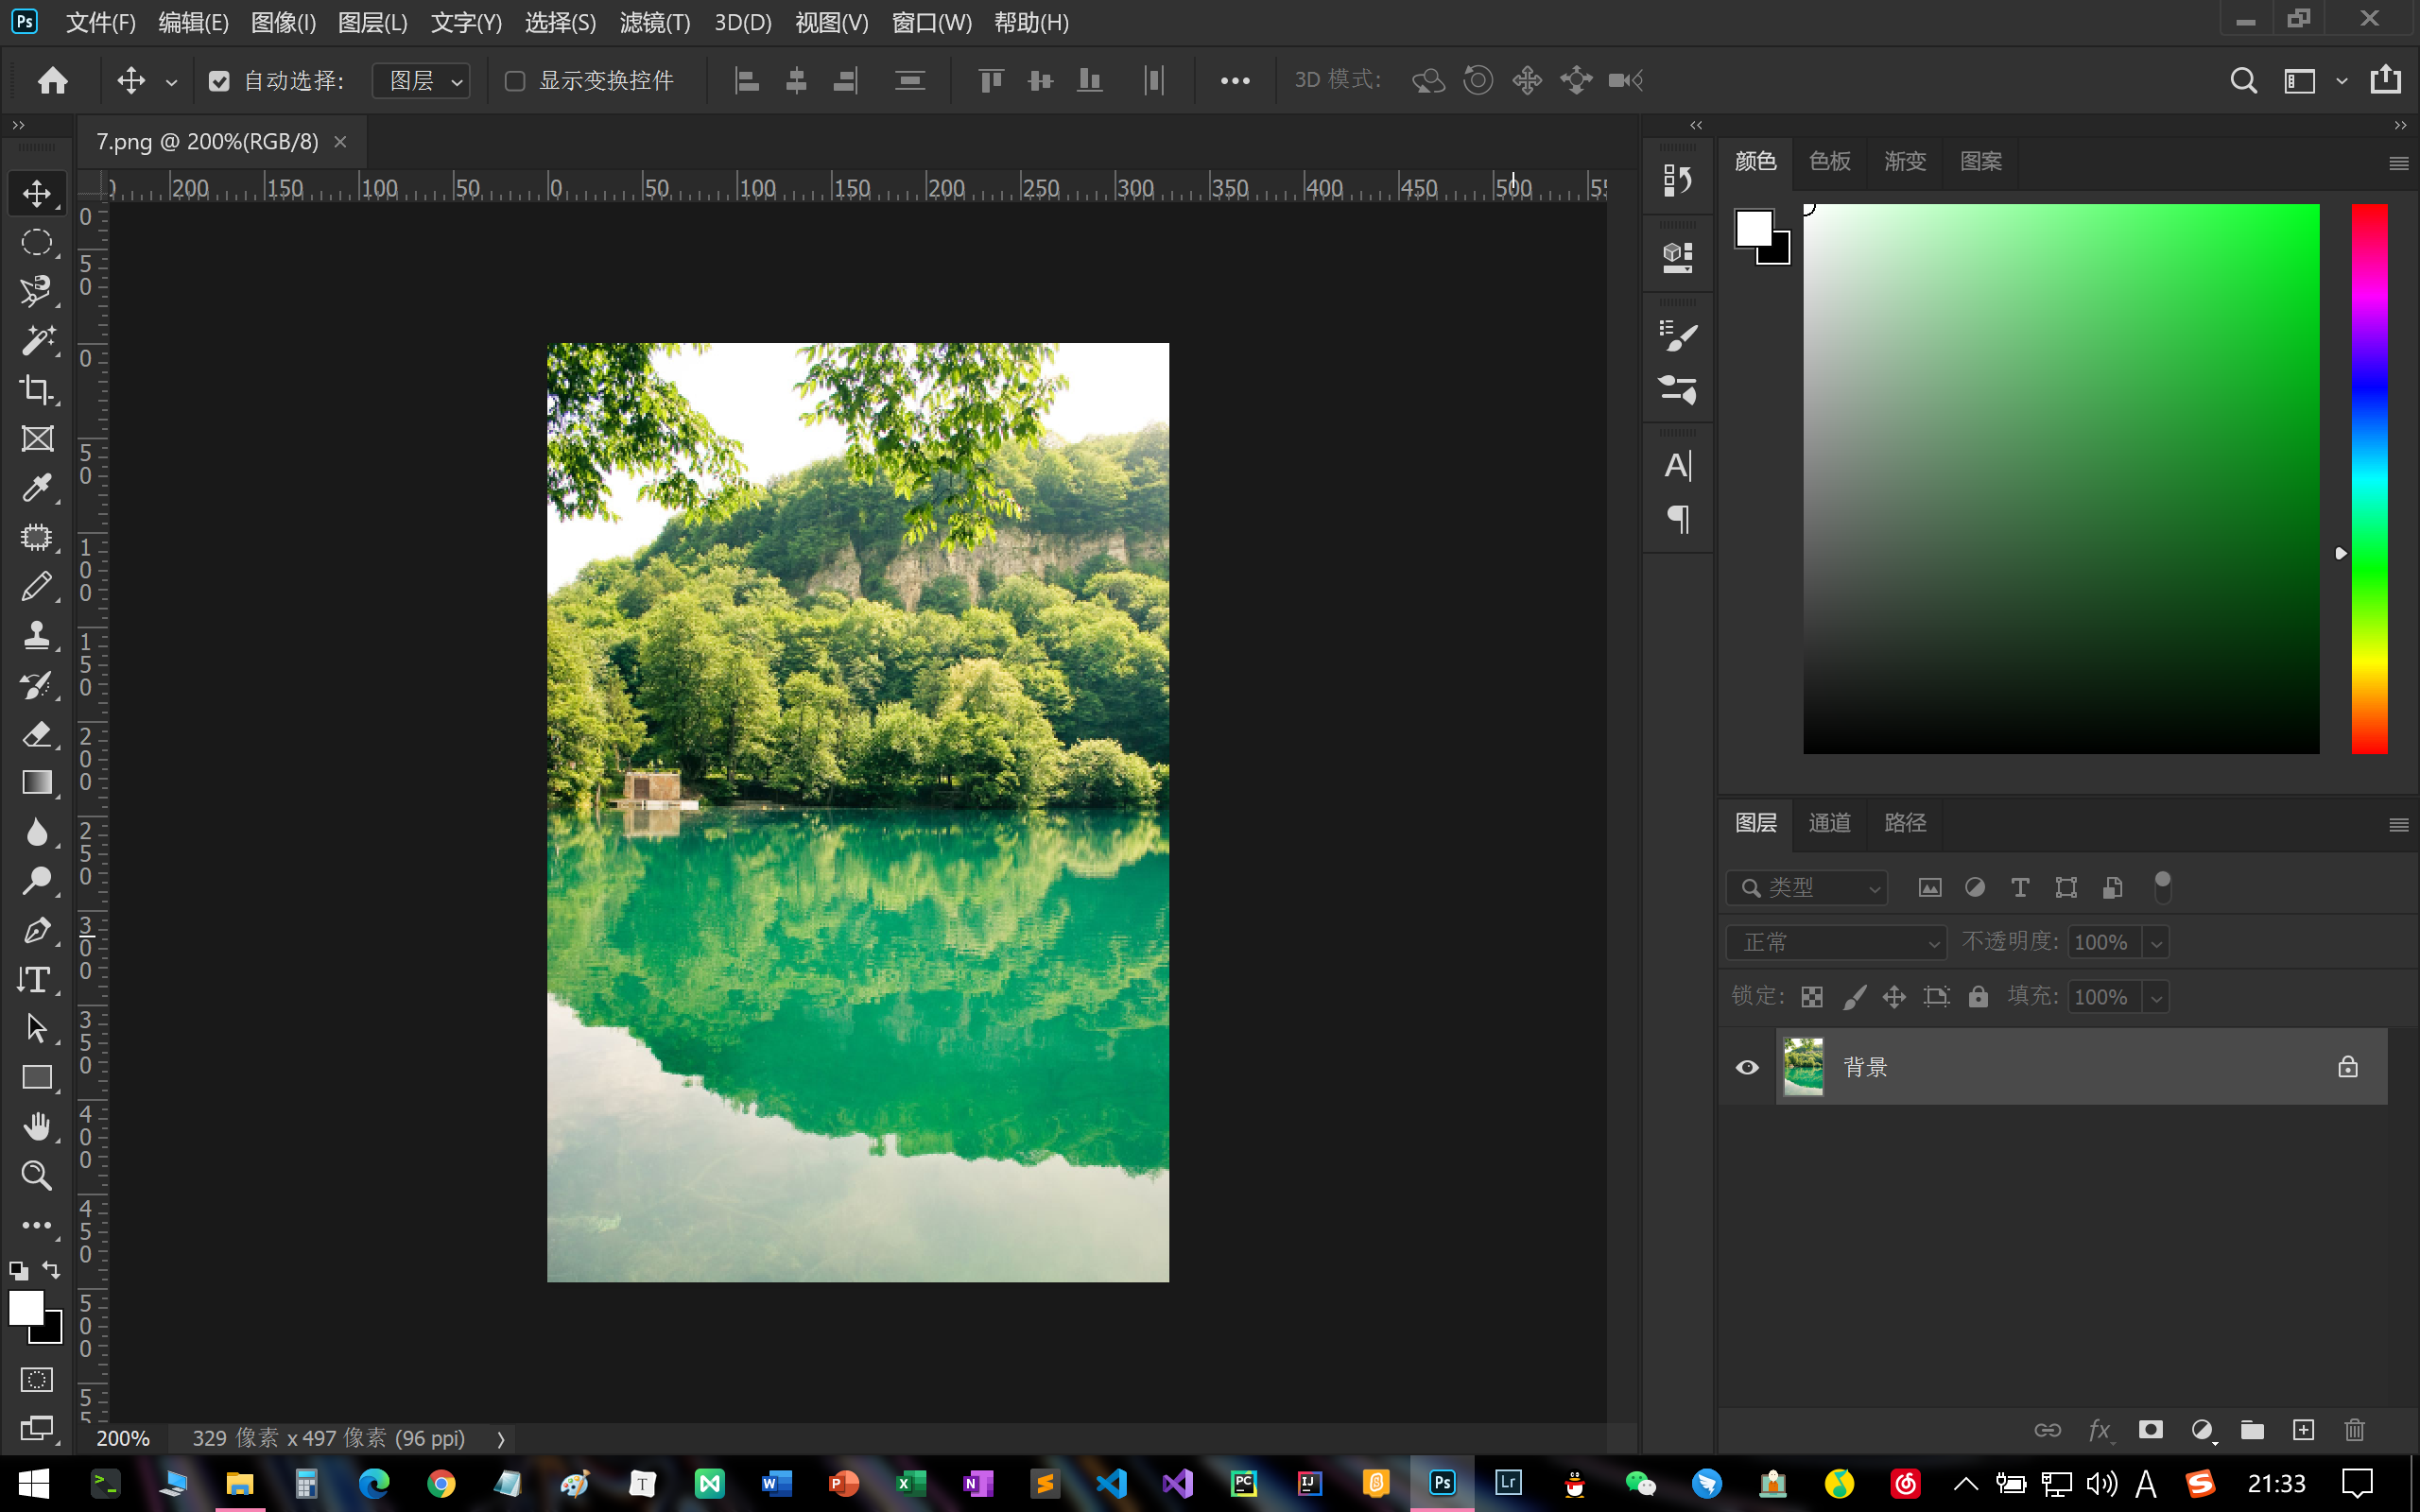
Task: Select the Rectangle shape tool
Action: point(37,1077)
